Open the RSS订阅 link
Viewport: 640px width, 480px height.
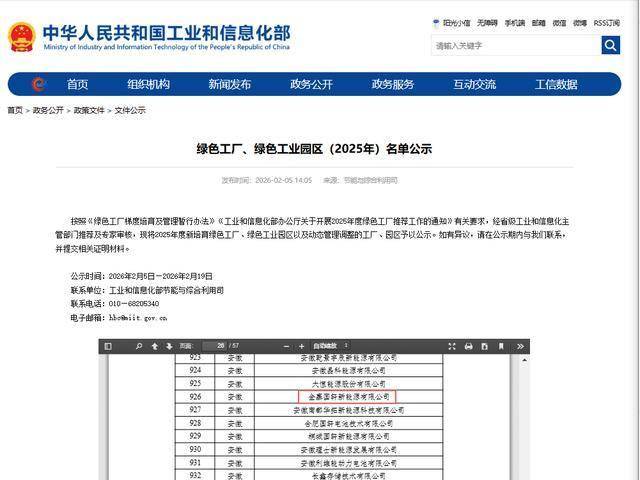tap(606, 22)
